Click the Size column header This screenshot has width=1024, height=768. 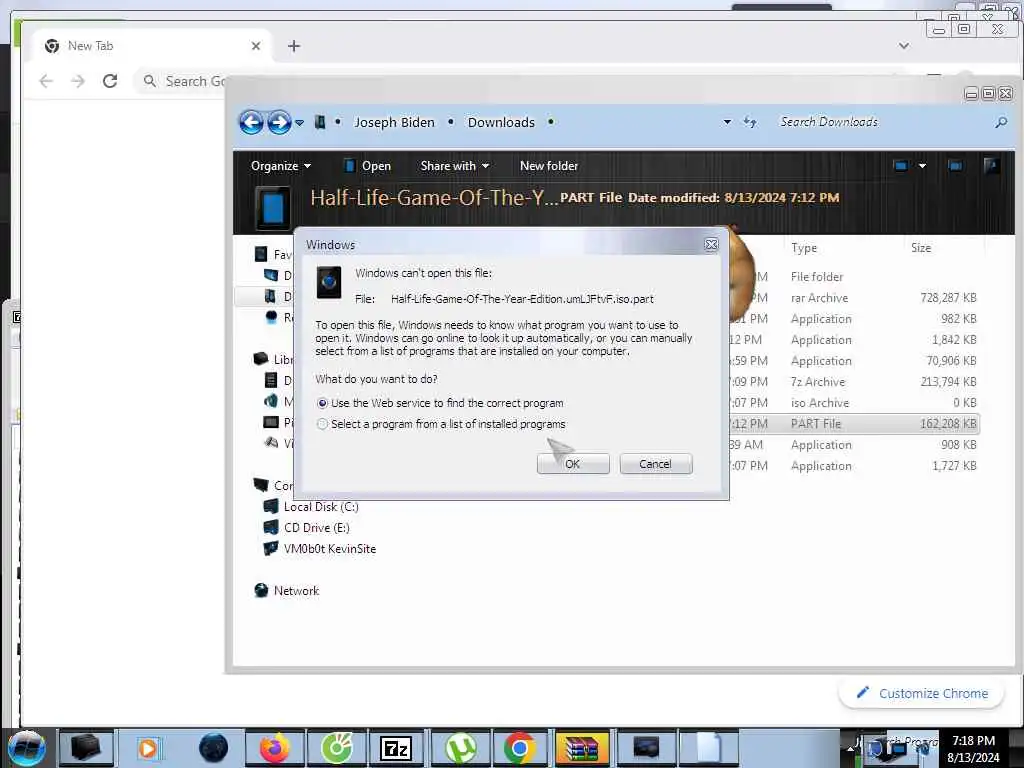click(x=921, y=248)
